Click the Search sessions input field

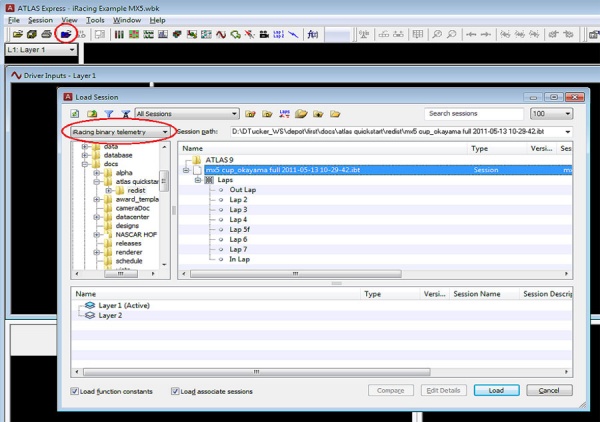466,114
